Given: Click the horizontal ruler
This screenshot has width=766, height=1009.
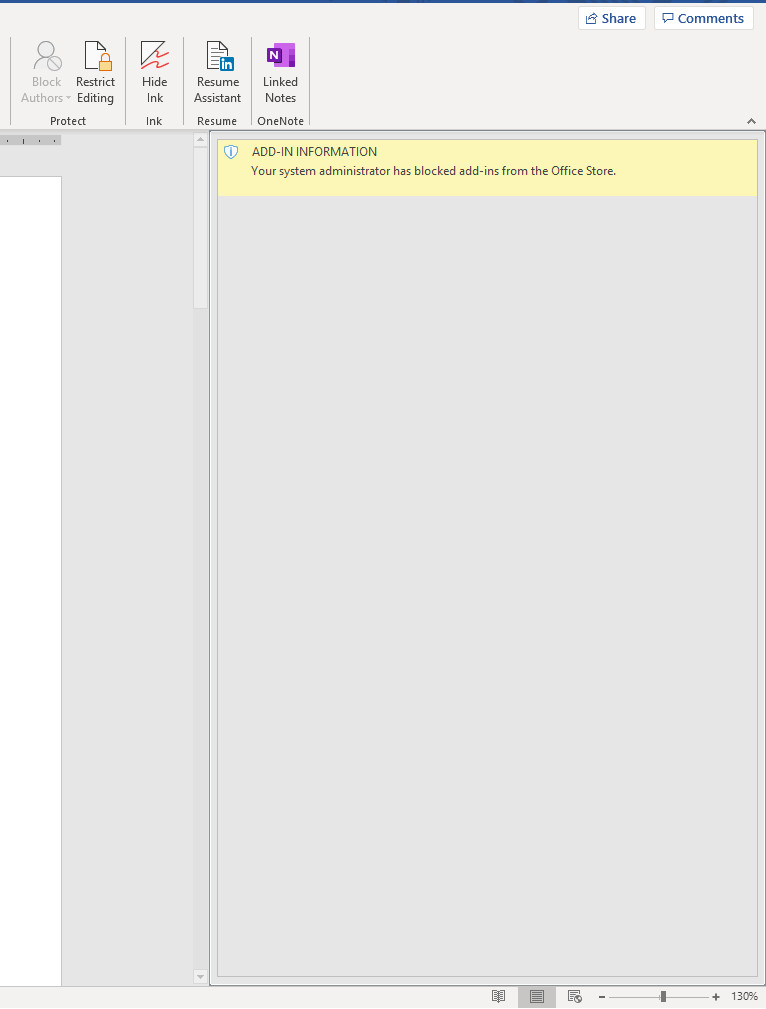Looking at the screenshot, I should tap(30, 140).
